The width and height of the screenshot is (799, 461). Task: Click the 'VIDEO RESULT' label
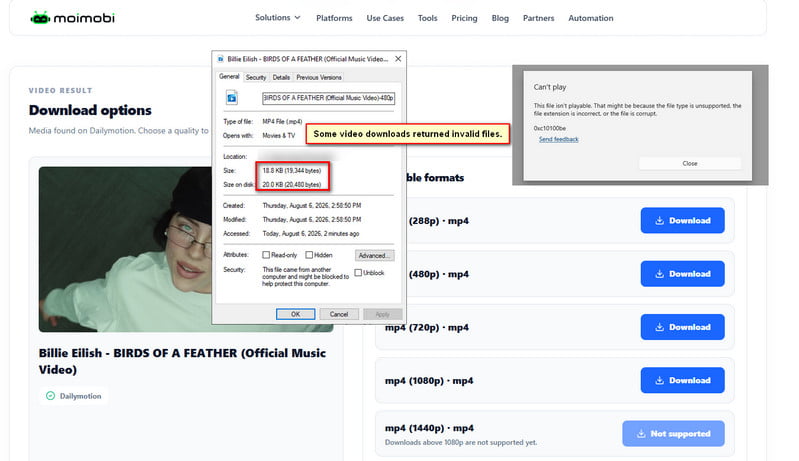pyautogui.click(x=60, y=90)
